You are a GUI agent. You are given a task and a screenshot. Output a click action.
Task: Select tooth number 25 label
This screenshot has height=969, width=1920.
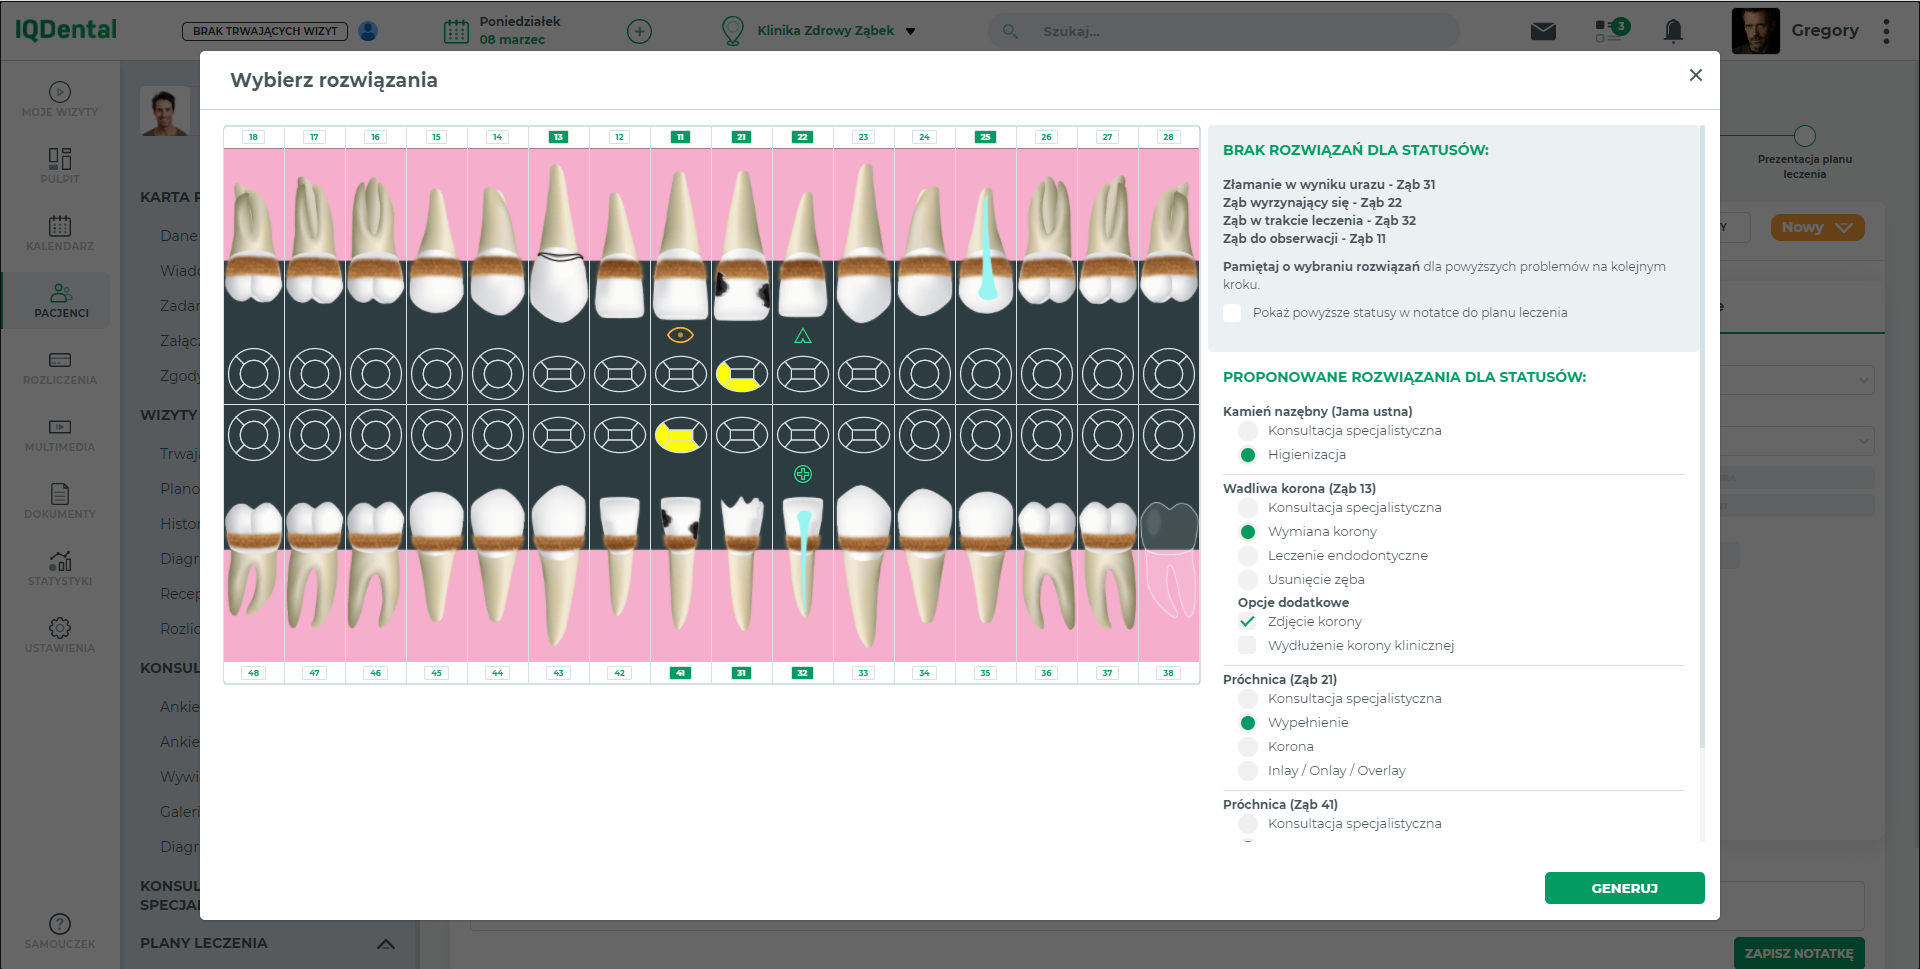coord(985,137)
